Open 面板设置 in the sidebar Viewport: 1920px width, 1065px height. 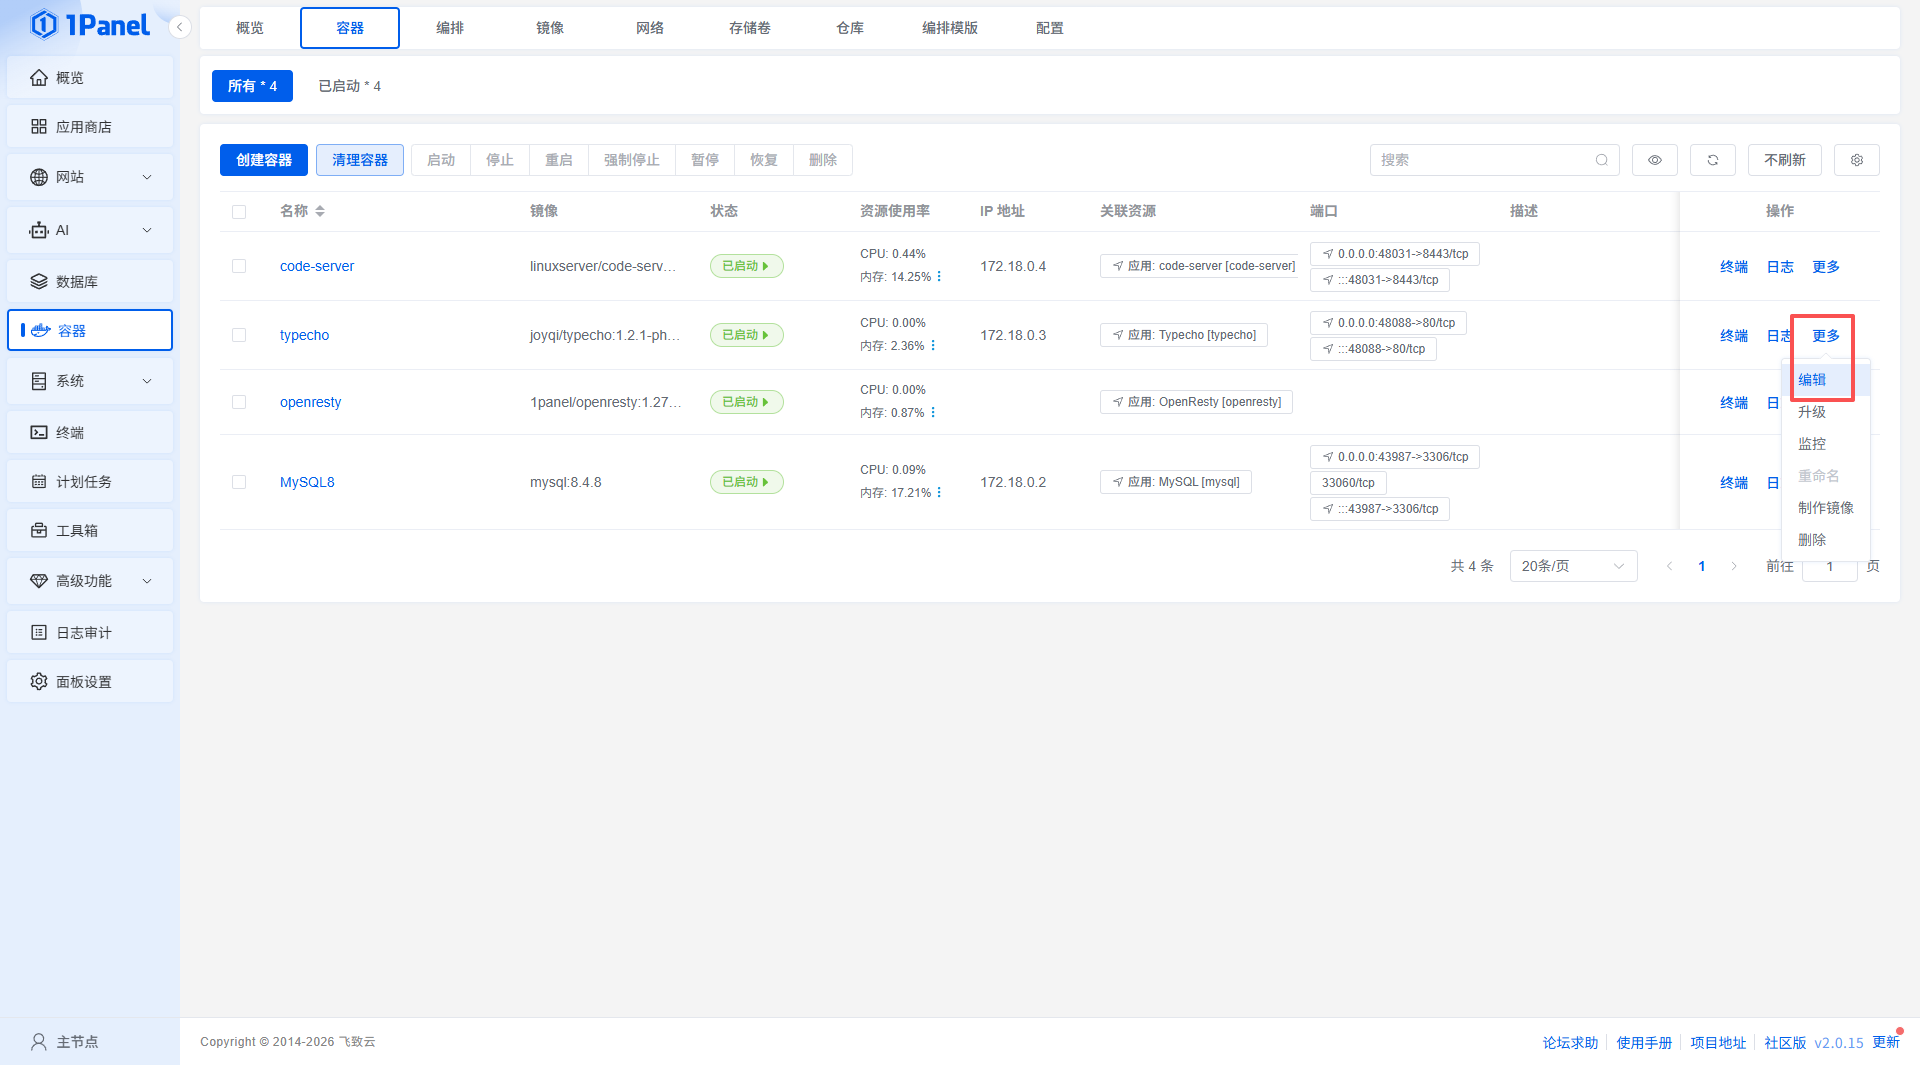coord(90,682)
